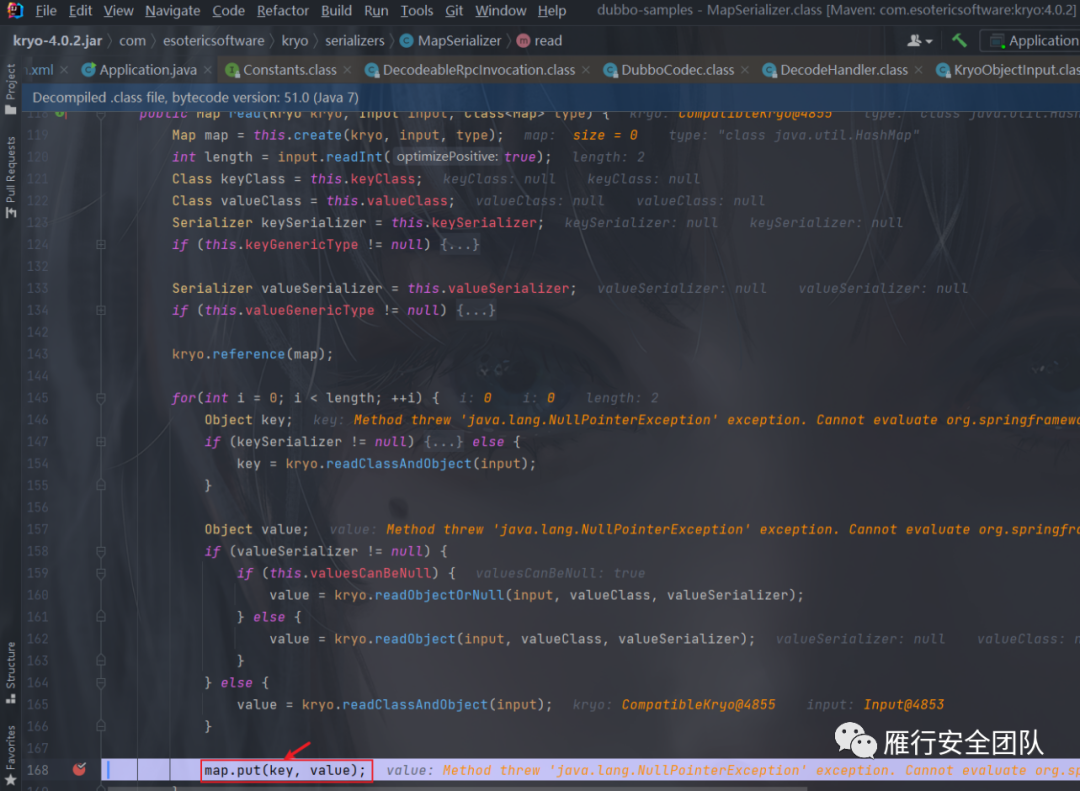Click line number 143 in the gutter

pyautogui.click(x=38, y=354)
